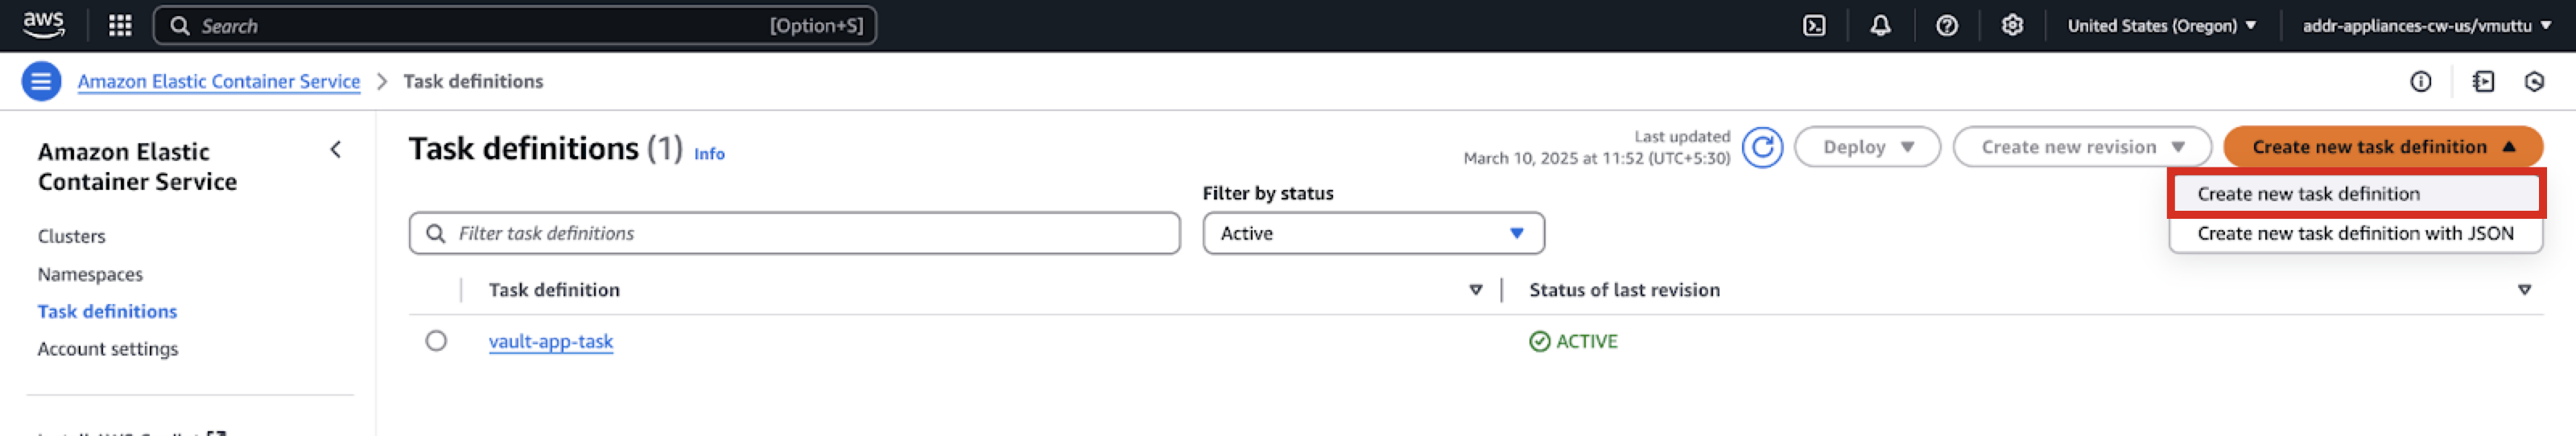
Task: Collapse the Create new task definition dropdown
Action: pos(2383,147)
